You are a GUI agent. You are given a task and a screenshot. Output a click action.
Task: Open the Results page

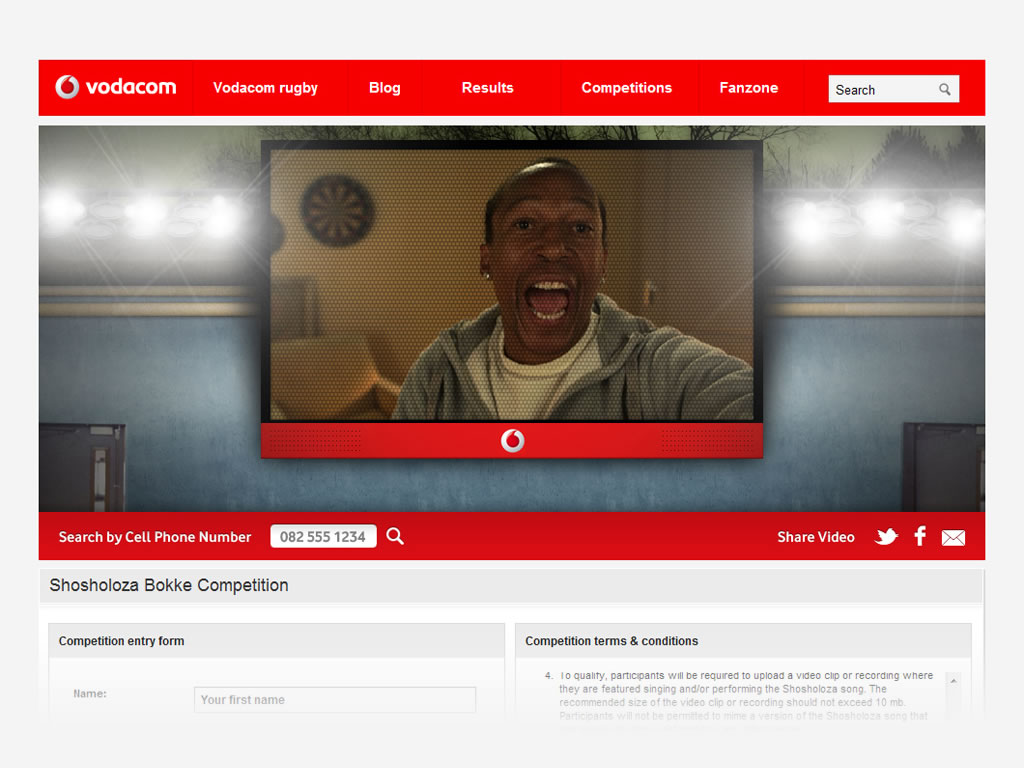(x=487, y=88)
